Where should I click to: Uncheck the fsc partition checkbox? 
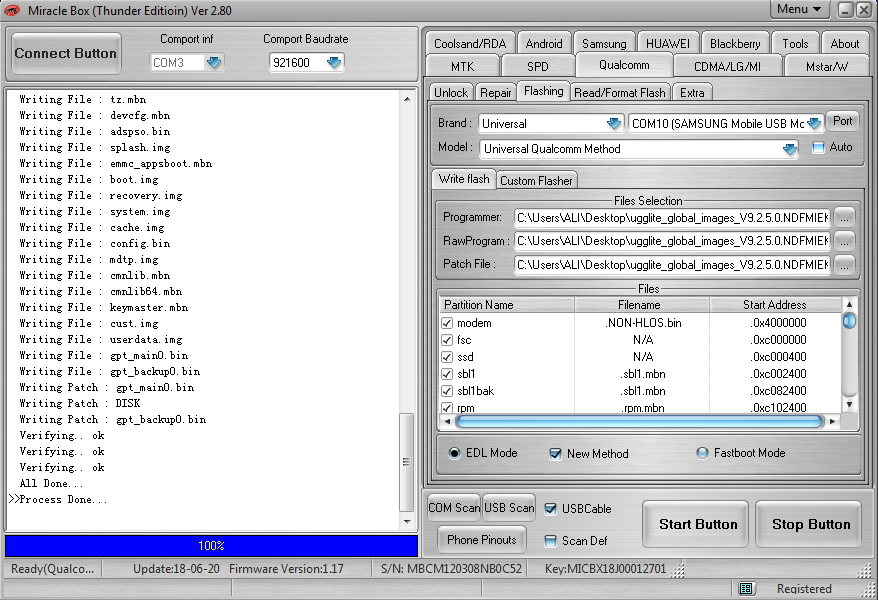click(x=447, y=340)
